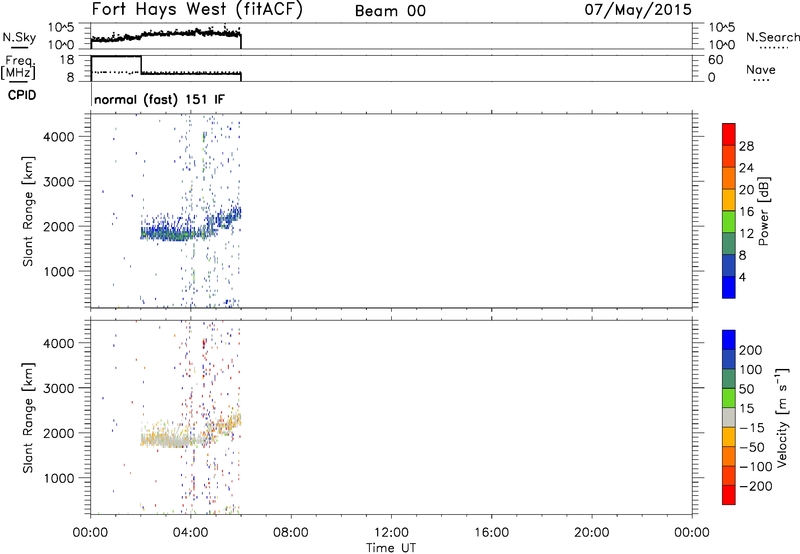This screenshot has height=554, width=800.
Task: Click the 'Power [dB]' colorbar title
Action: point(763,211)
